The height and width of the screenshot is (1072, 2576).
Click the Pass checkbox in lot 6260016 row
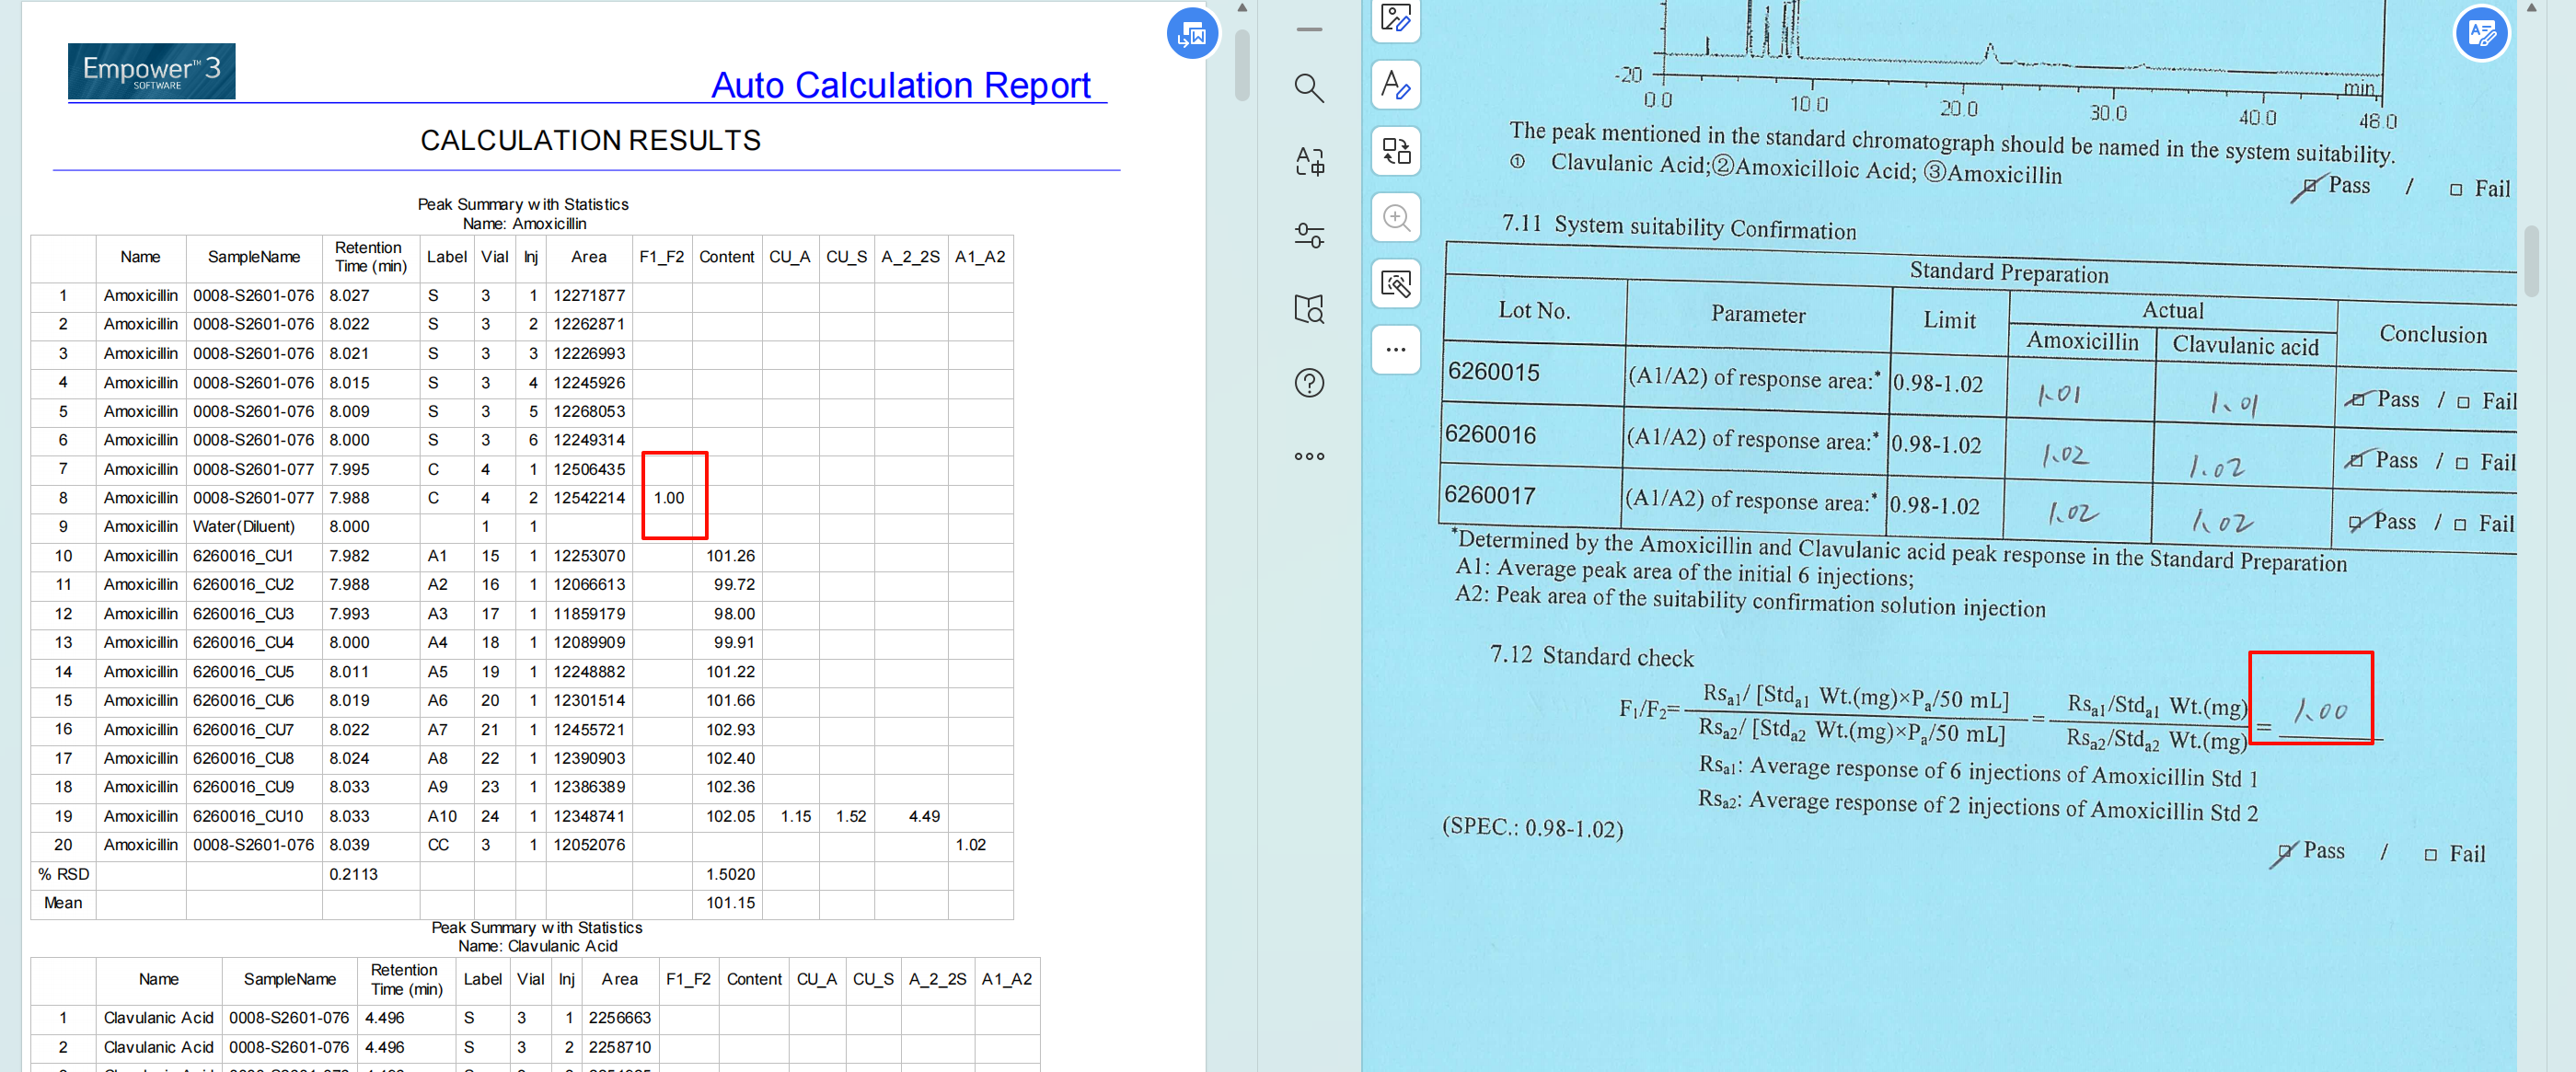[x=2356, y=460]
